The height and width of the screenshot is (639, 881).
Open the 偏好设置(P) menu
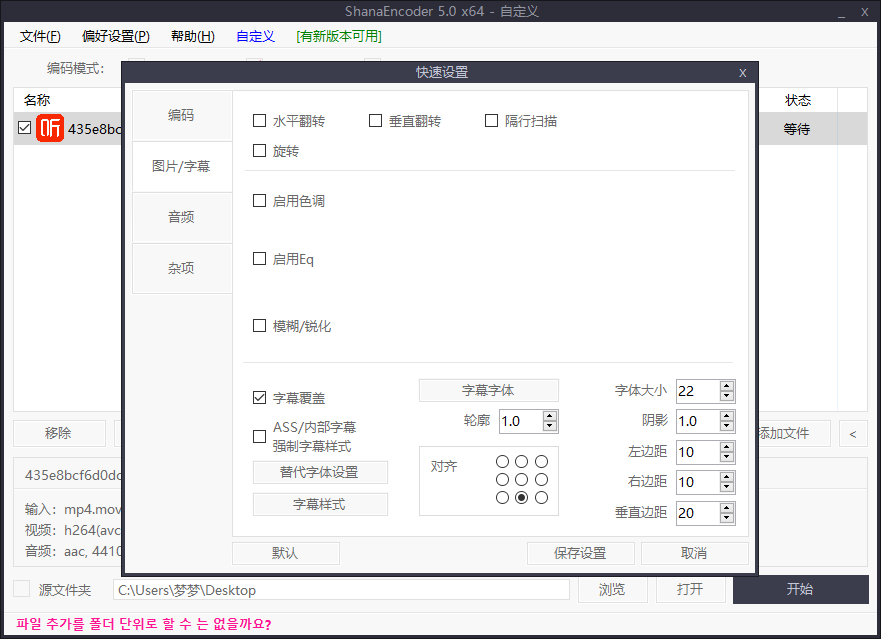[116, 37]
